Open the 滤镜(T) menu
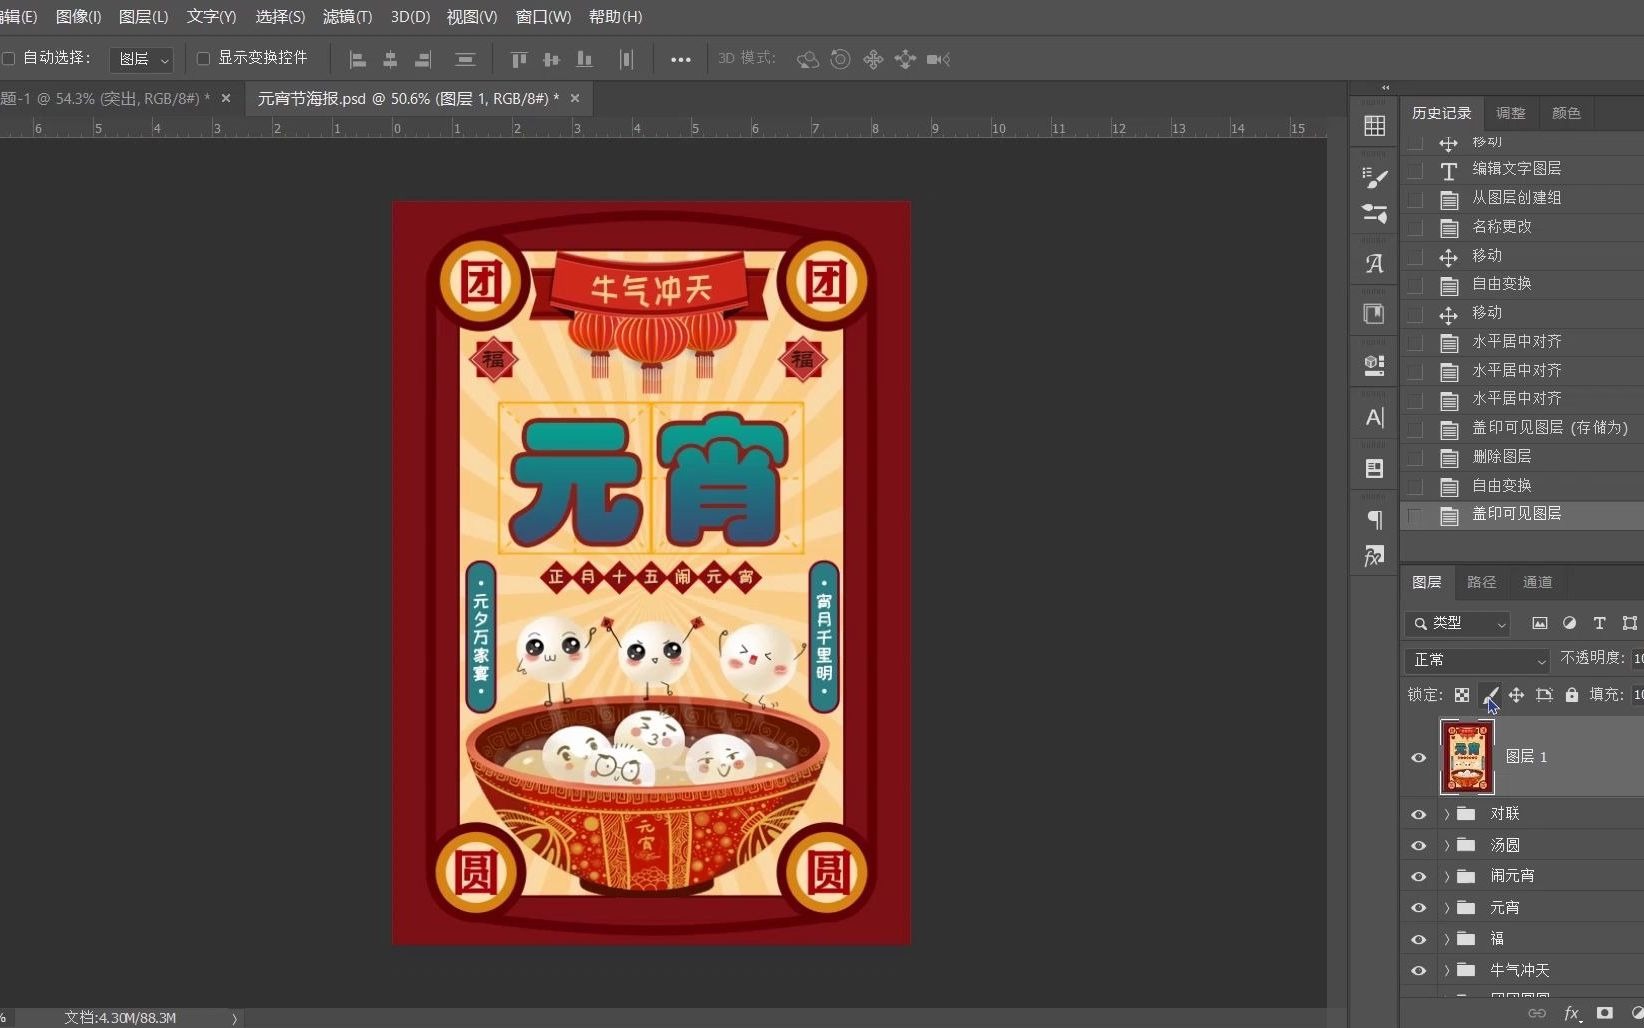Viewport: 1644px width, 1028px height. [x=347, y=17]
